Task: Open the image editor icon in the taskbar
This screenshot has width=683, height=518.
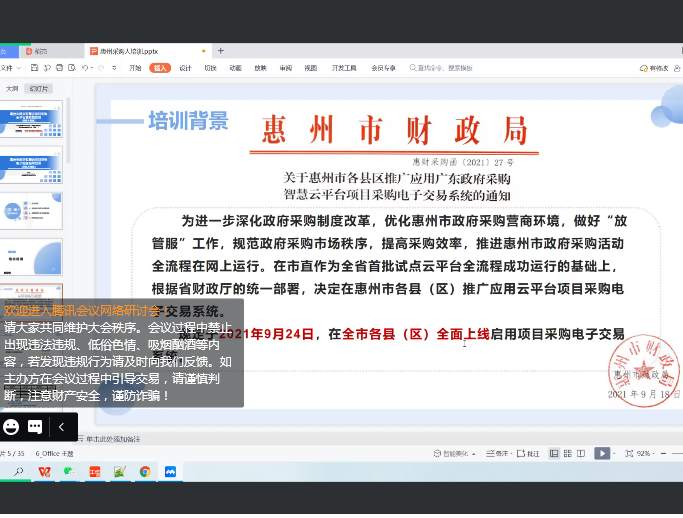Action: point(120,472)
